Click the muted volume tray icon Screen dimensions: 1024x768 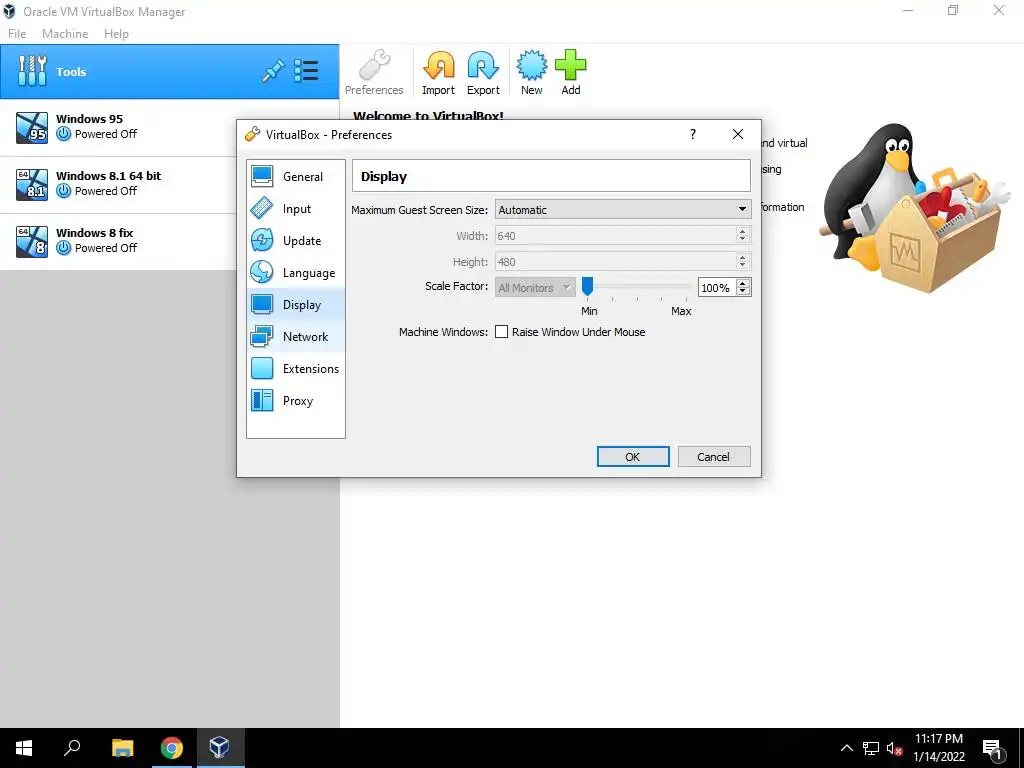pos(894,748)
